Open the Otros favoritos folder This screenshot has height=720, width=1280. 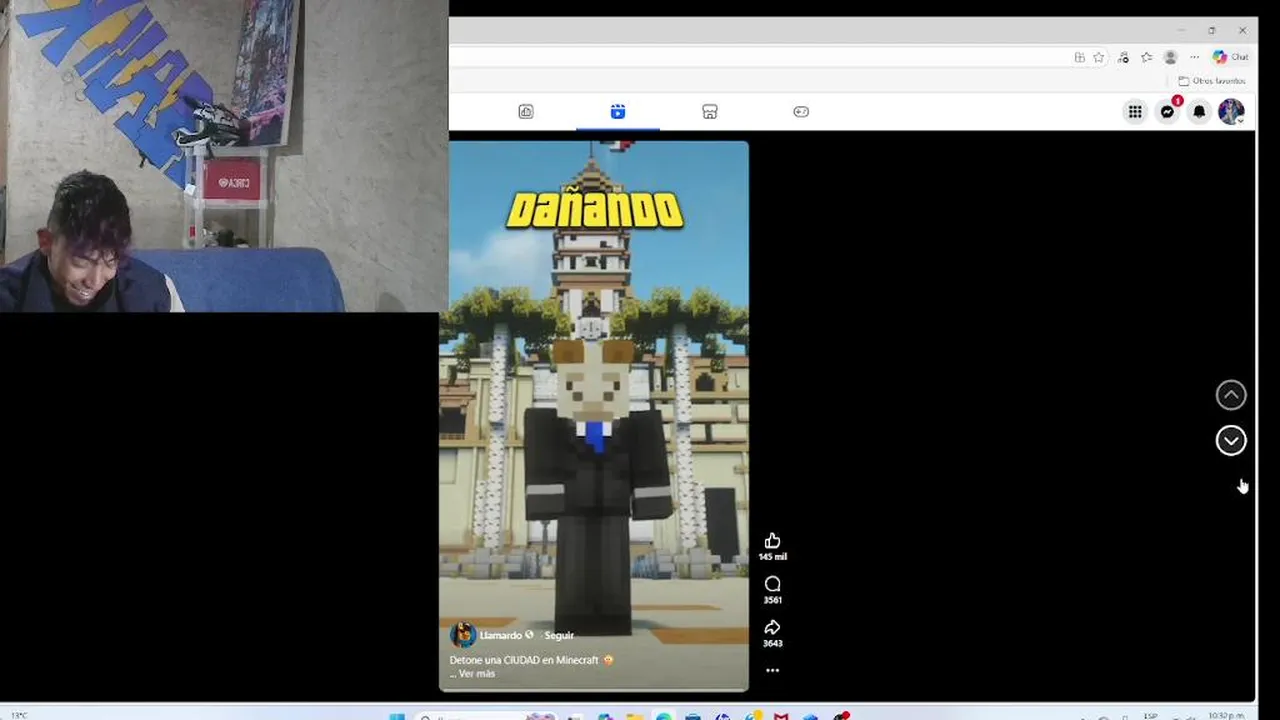pos(1212,81)
